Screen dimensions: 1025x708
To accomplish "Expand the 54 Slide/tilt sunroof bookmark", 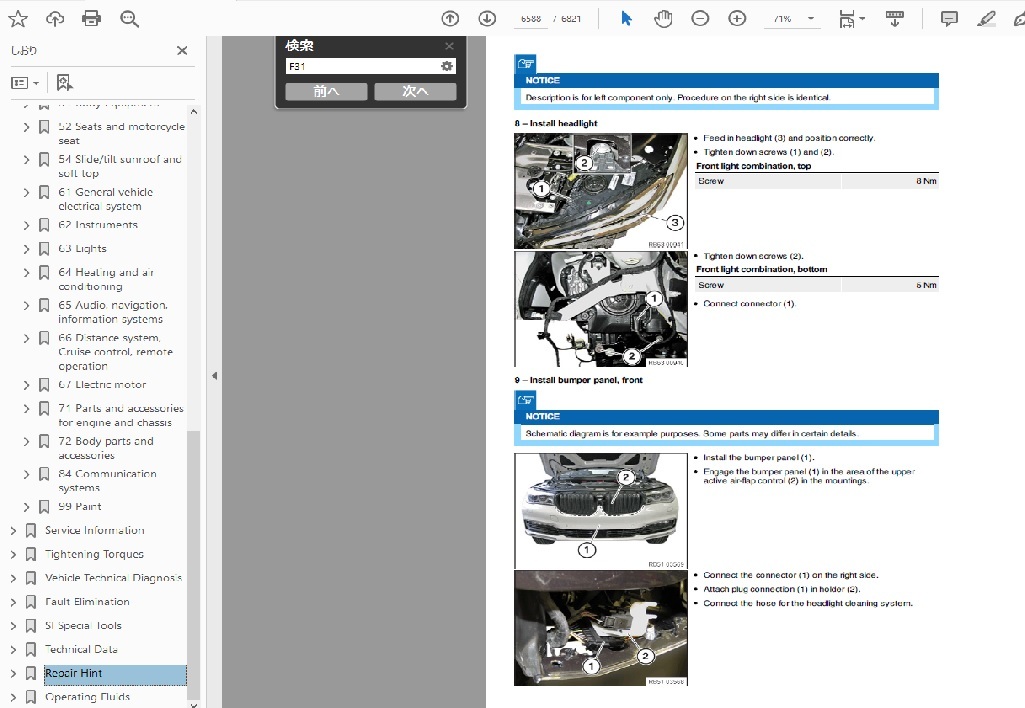I will click(26, 160).
